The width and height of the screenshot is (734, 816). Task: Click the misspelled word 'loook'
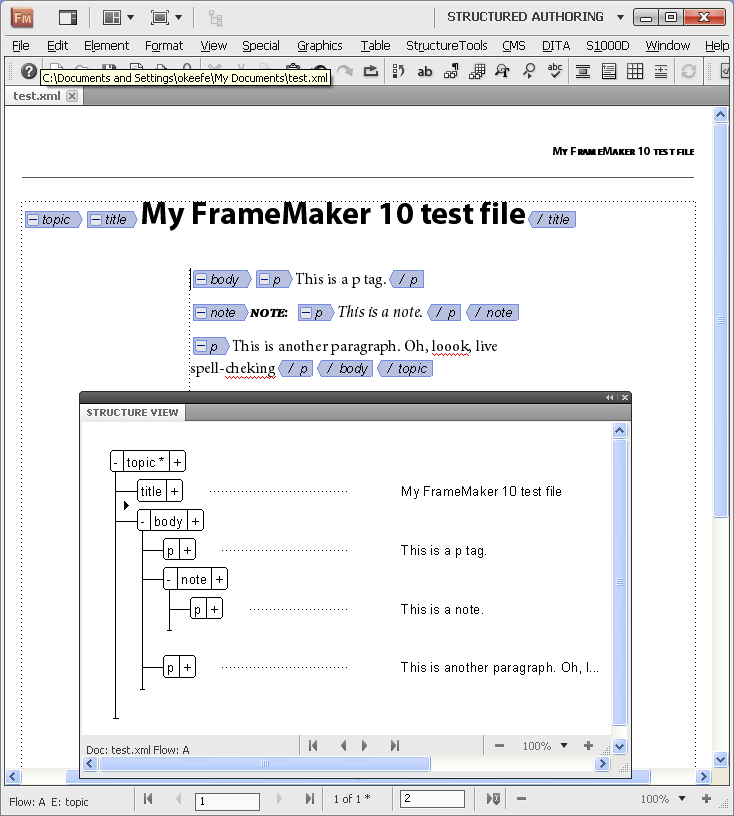(x=450, y=347)
